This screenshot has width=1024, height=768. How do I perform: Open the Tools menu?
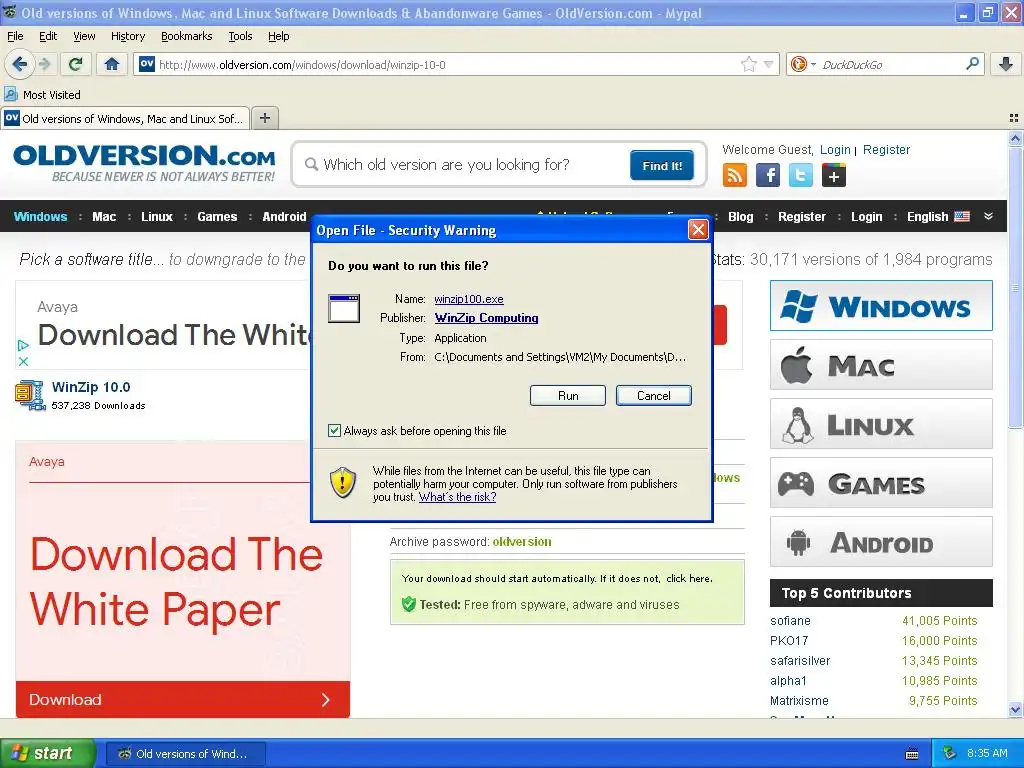click(x=240, y=36)
